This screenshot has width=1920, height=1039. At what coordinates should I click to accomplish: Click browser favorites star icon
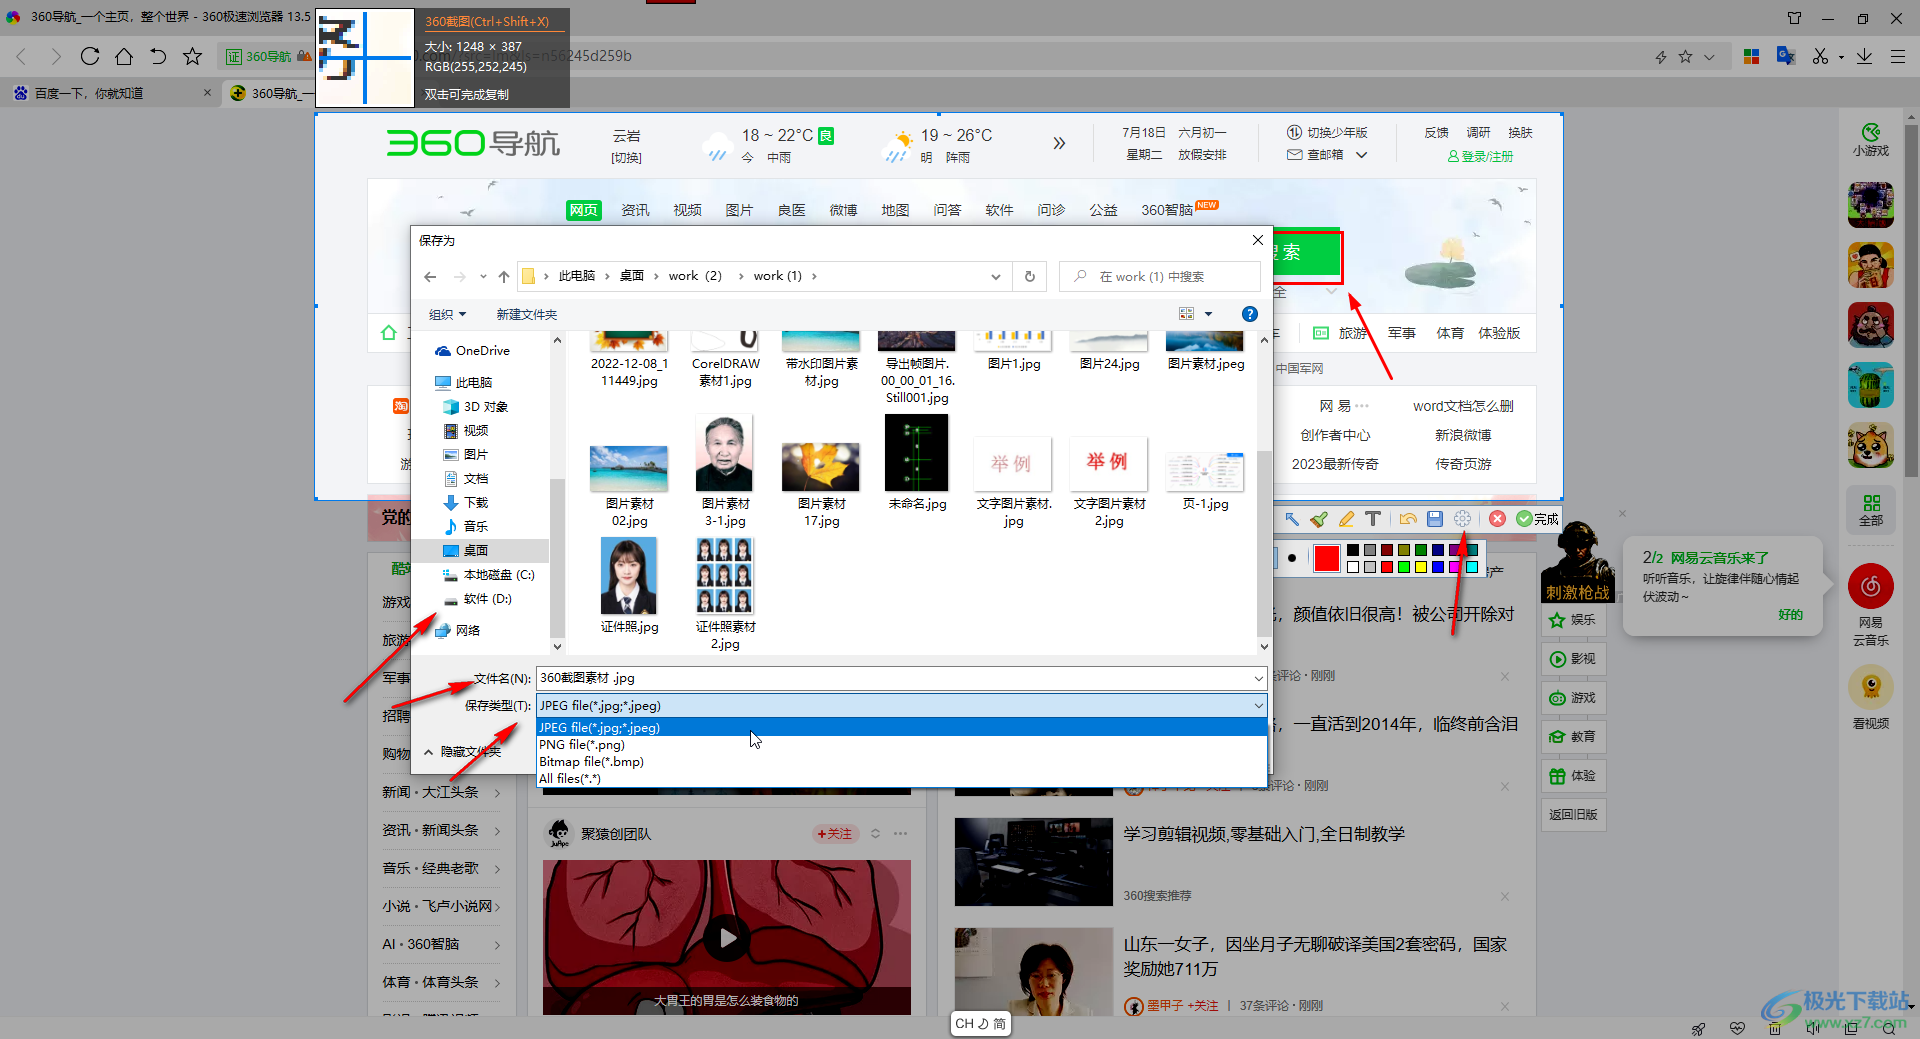pos(193,56)
